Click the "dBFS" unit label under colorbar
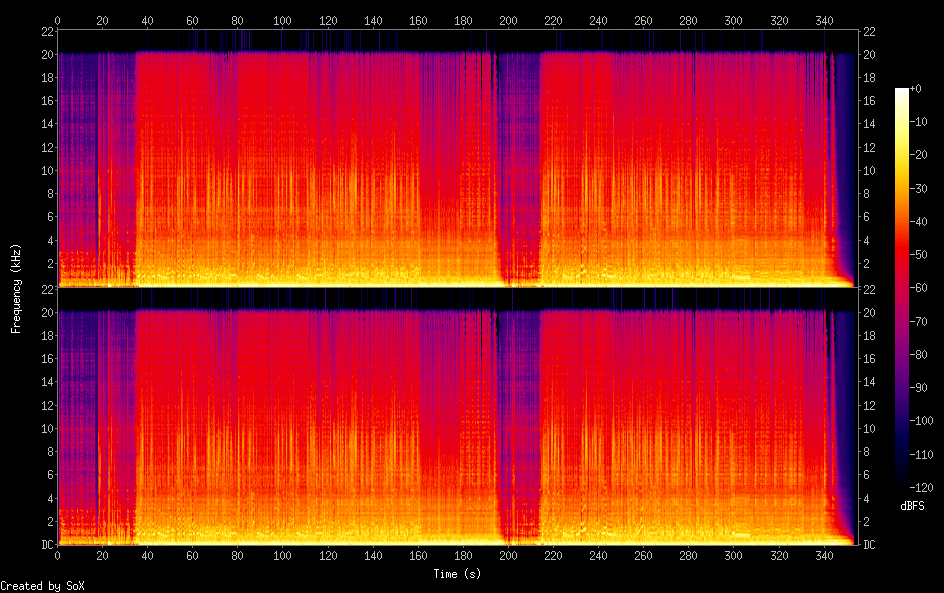 tap(912, 506)
